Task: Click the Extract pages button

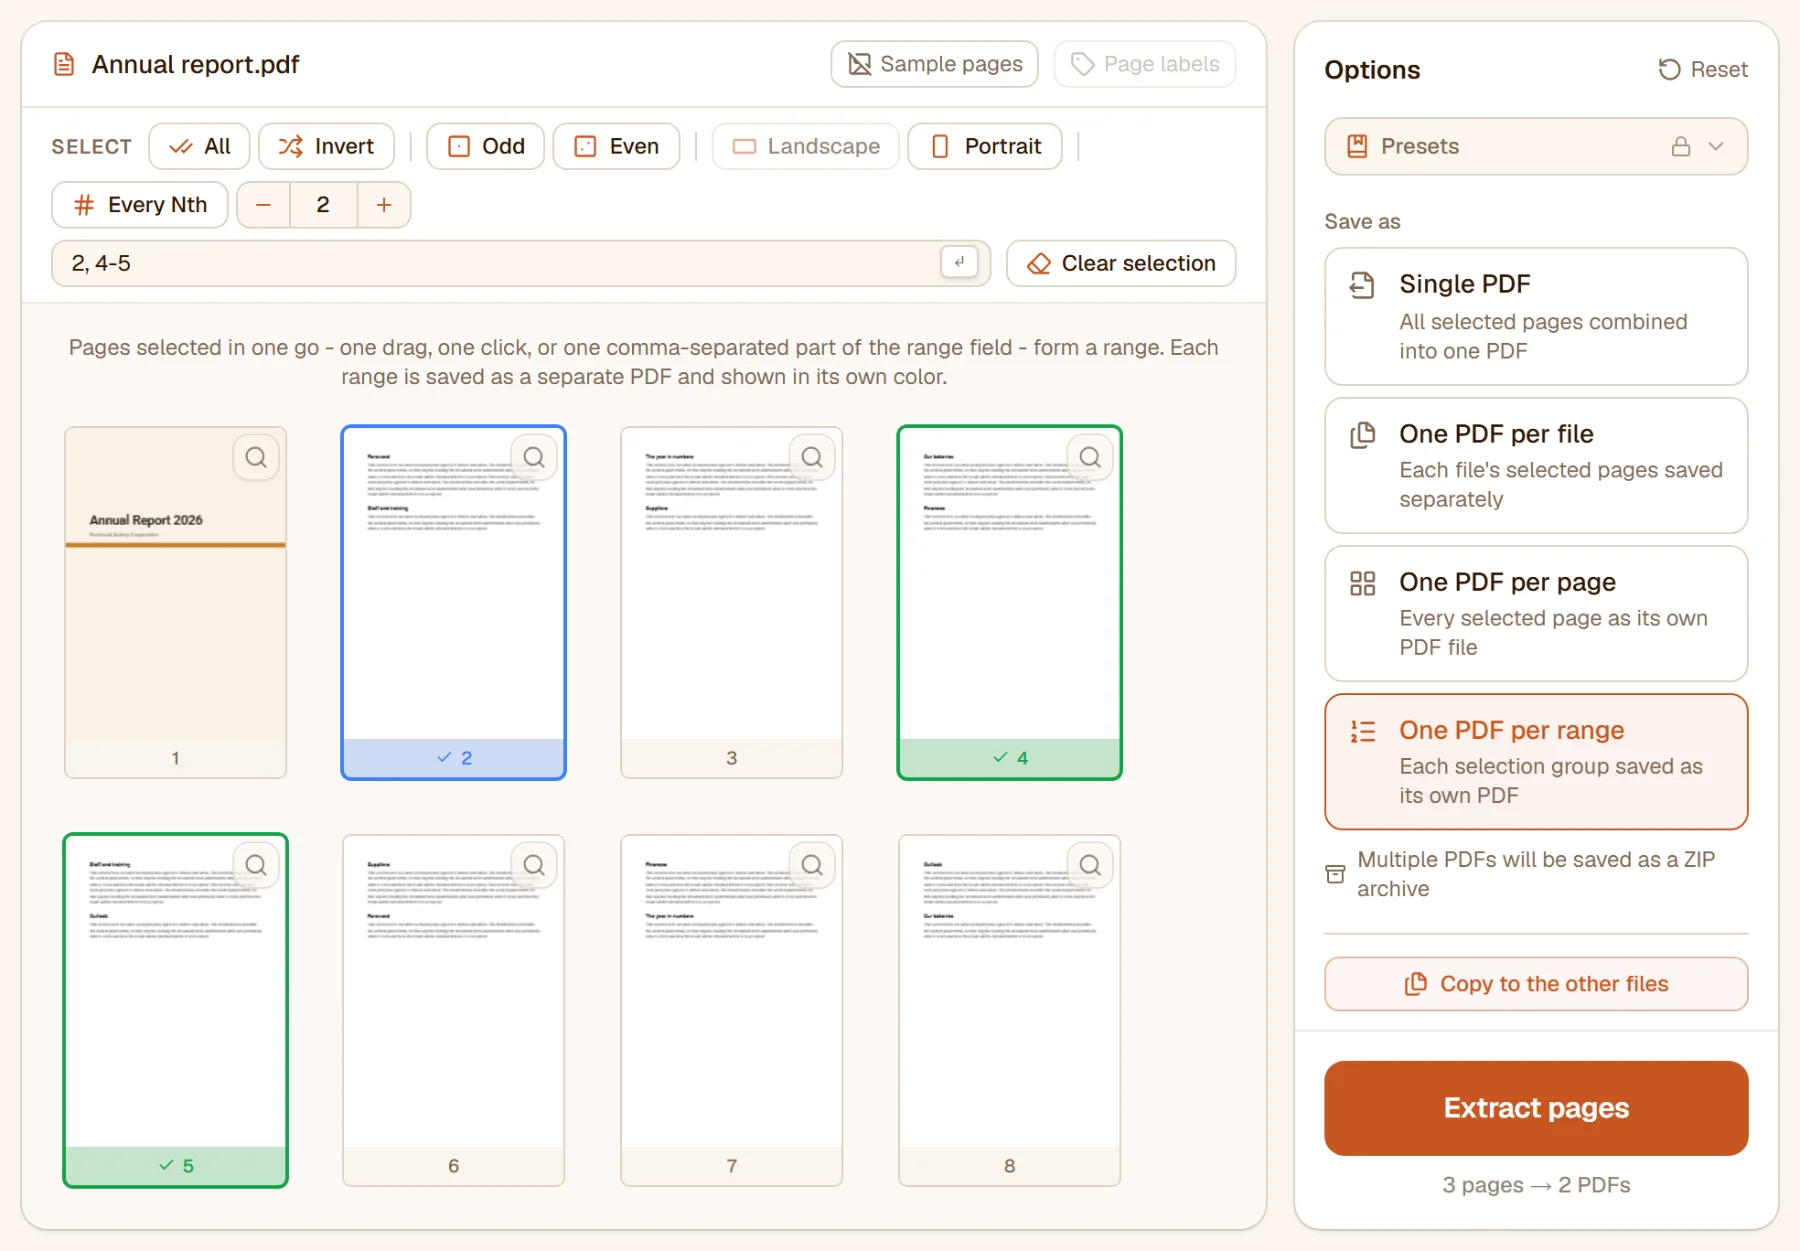Action: pos(1536,1108)
